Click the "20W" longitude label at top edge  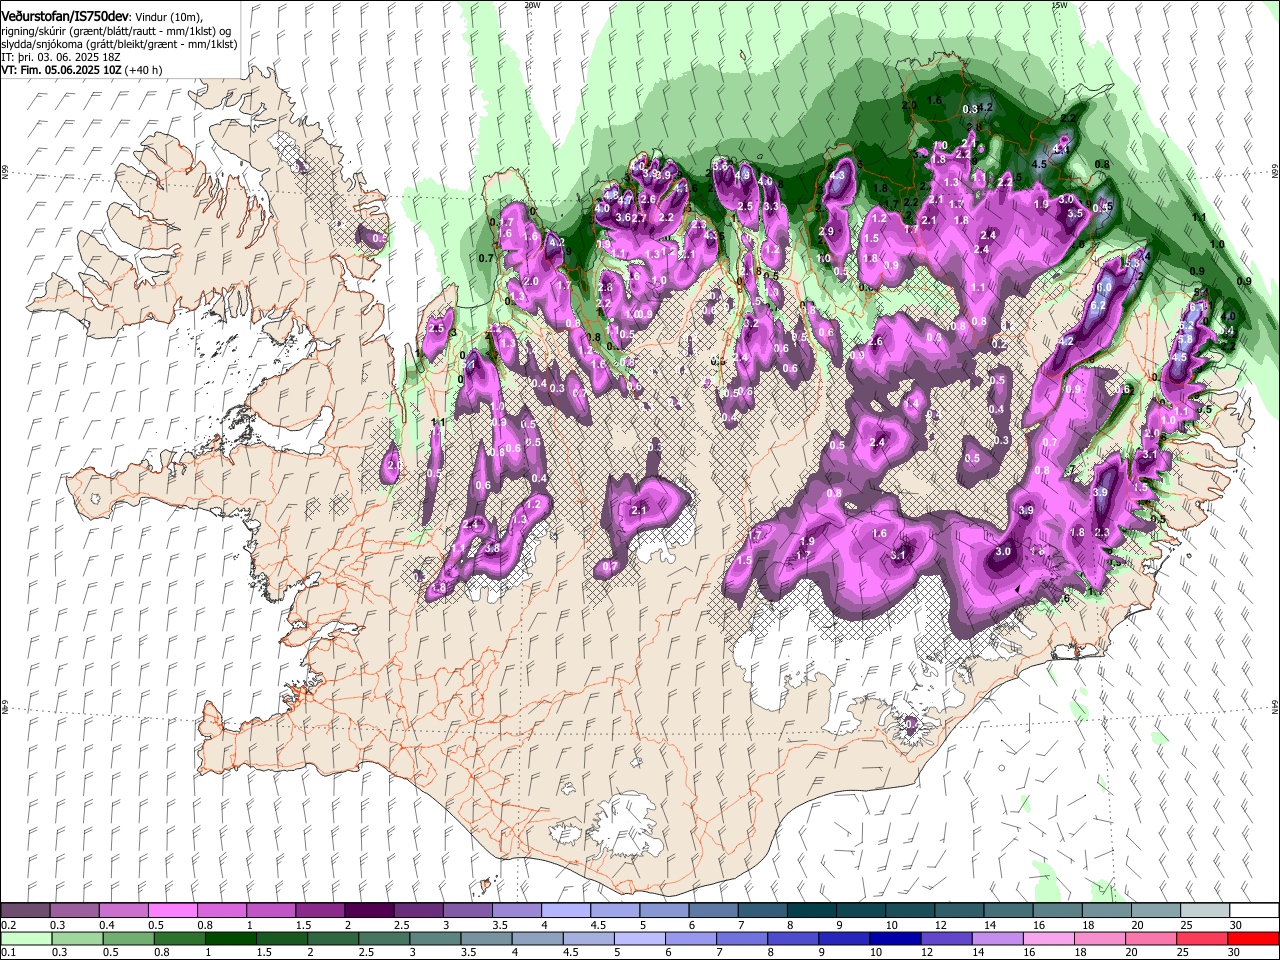point(531,4)
